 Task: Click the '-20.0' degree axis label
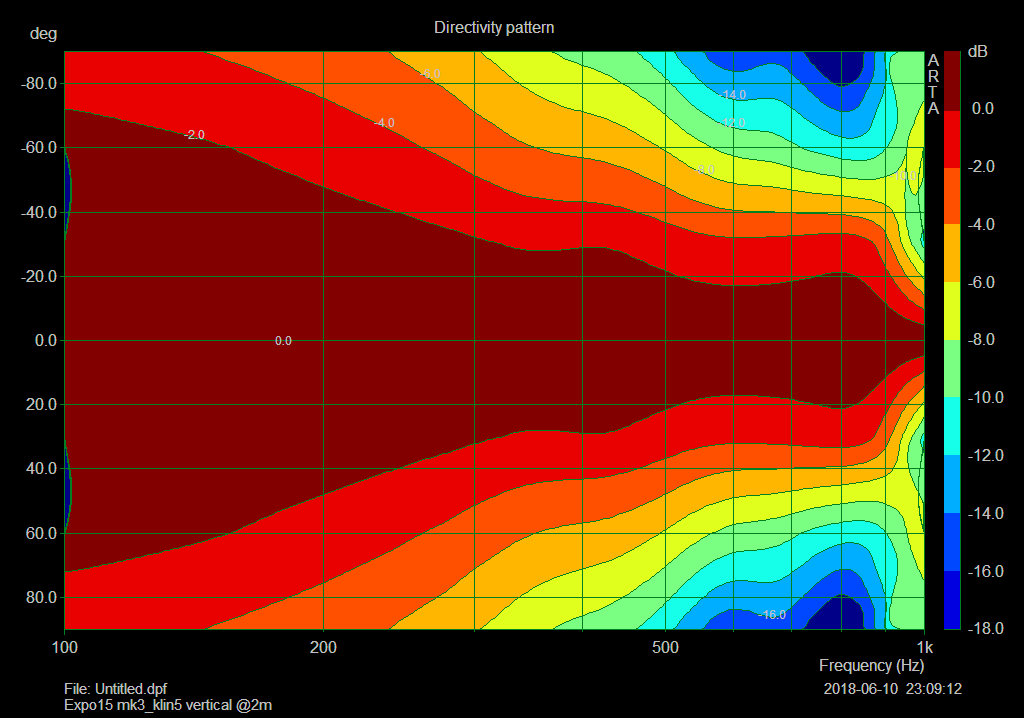[39, 276]
